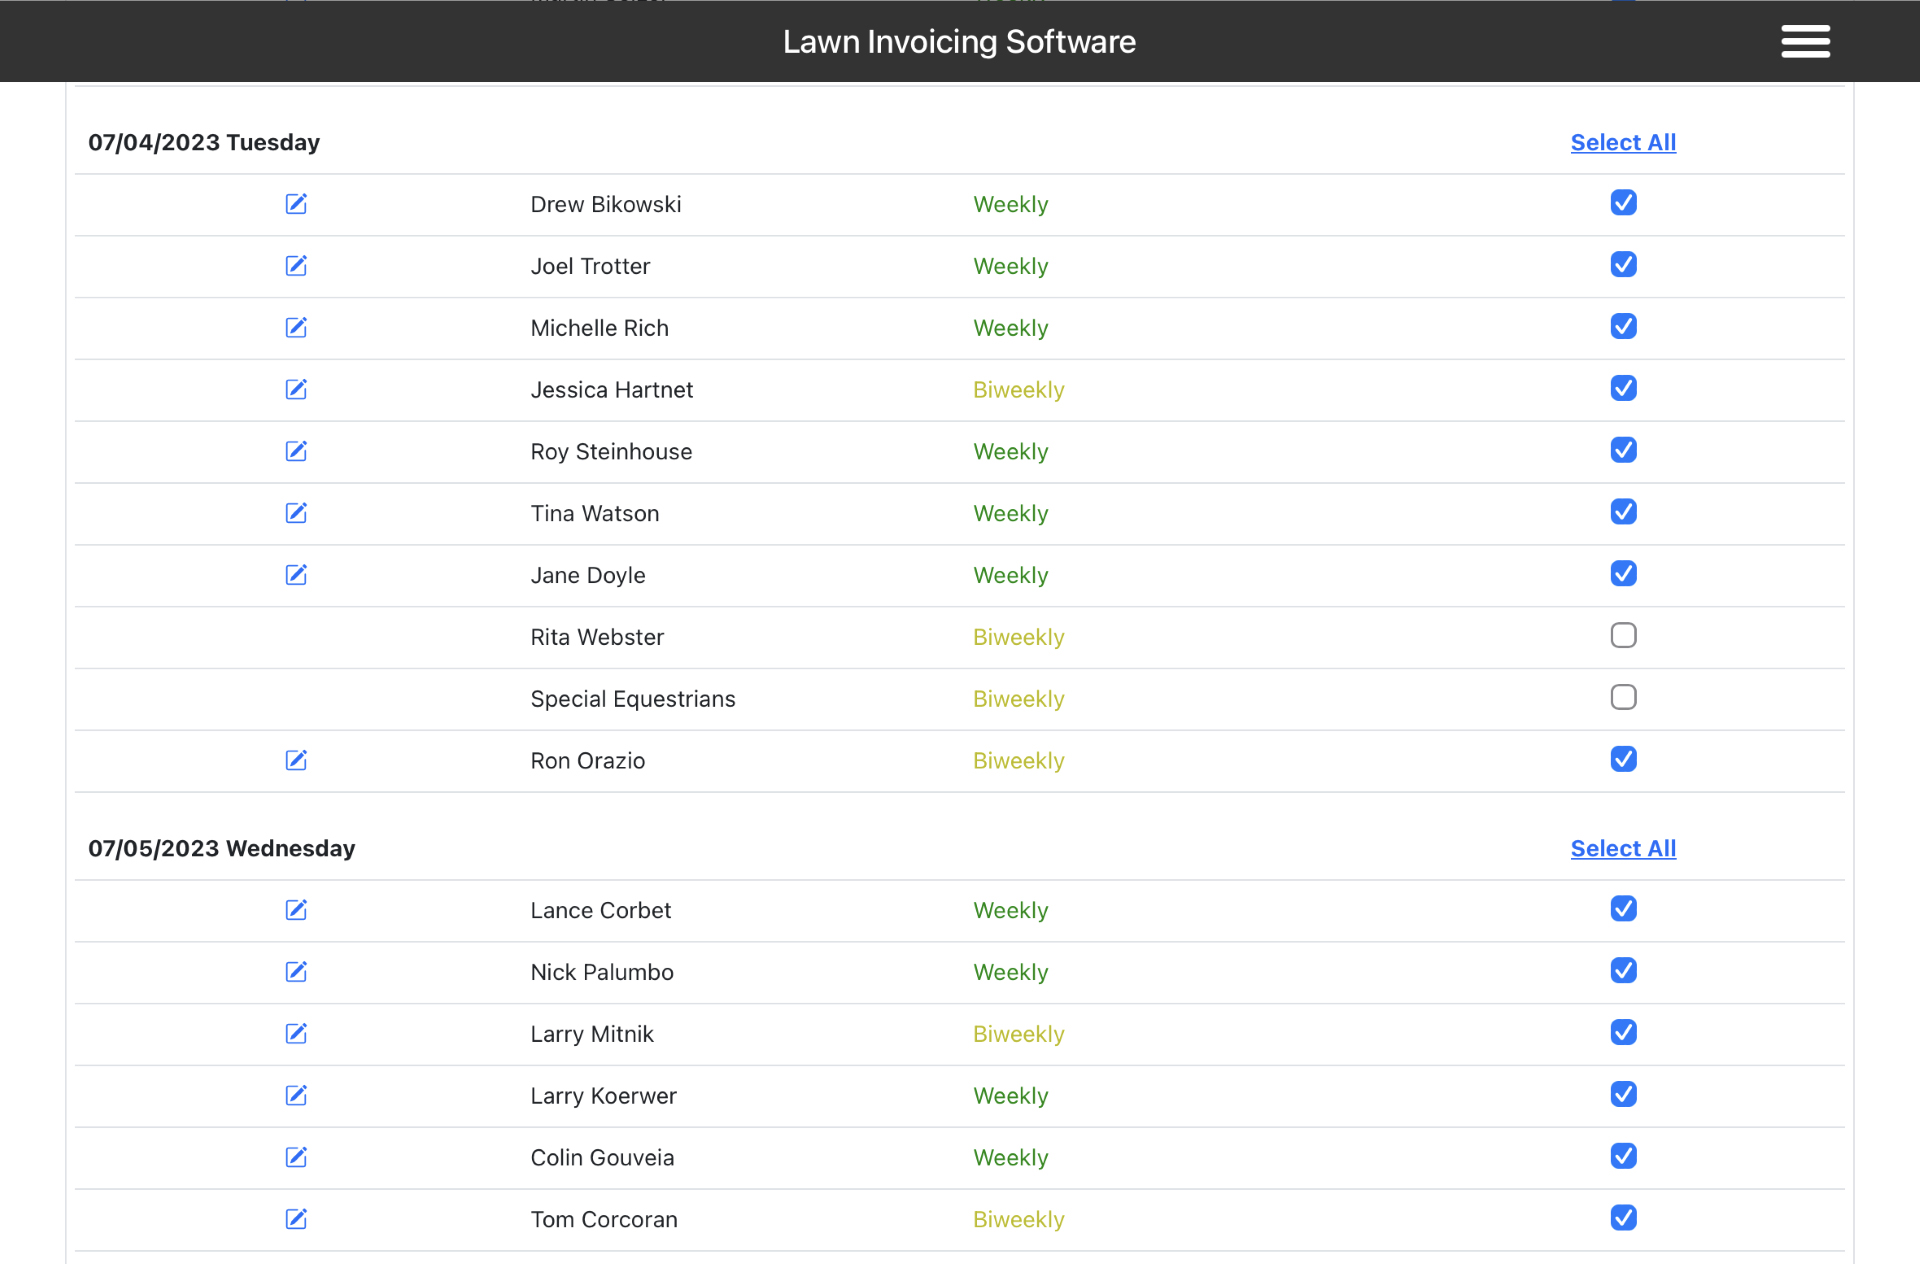Click the Lawn Invoicing Software title
The height and width of the screenshot is (1264, 1920).
coord(958,42)
